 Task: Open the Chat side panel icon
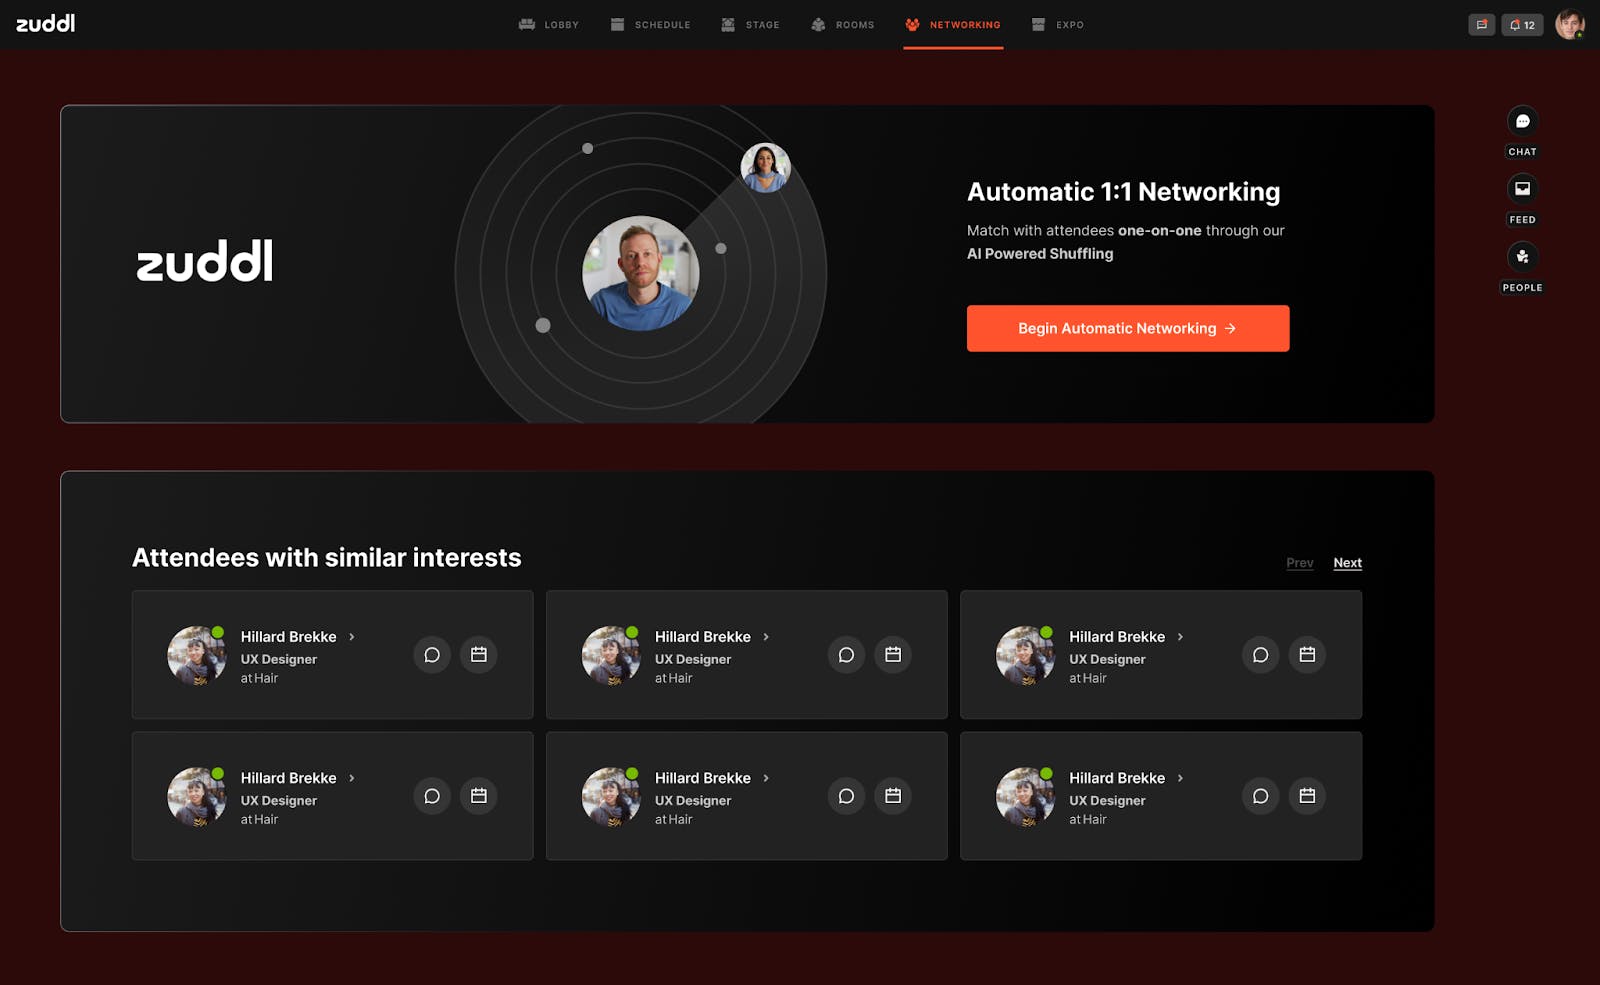(x=1522, y=121)
